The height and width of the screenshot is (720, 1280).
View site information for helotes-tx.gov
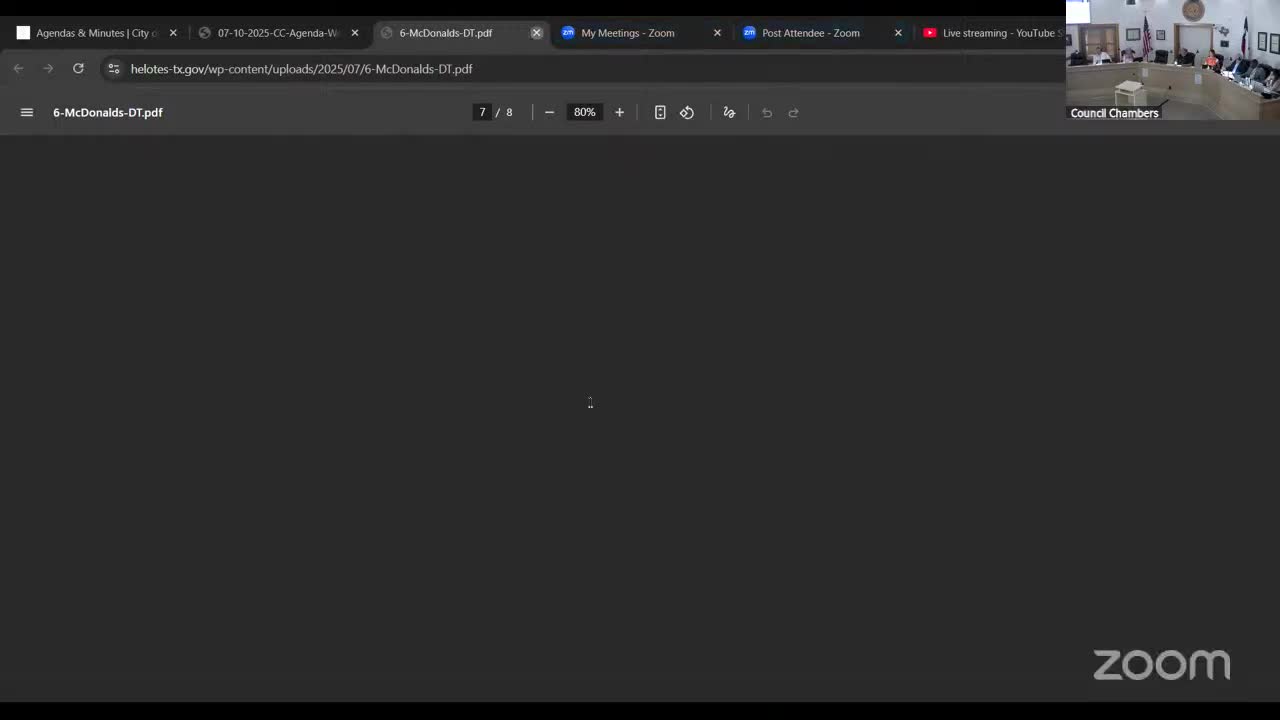pos(113,69)
